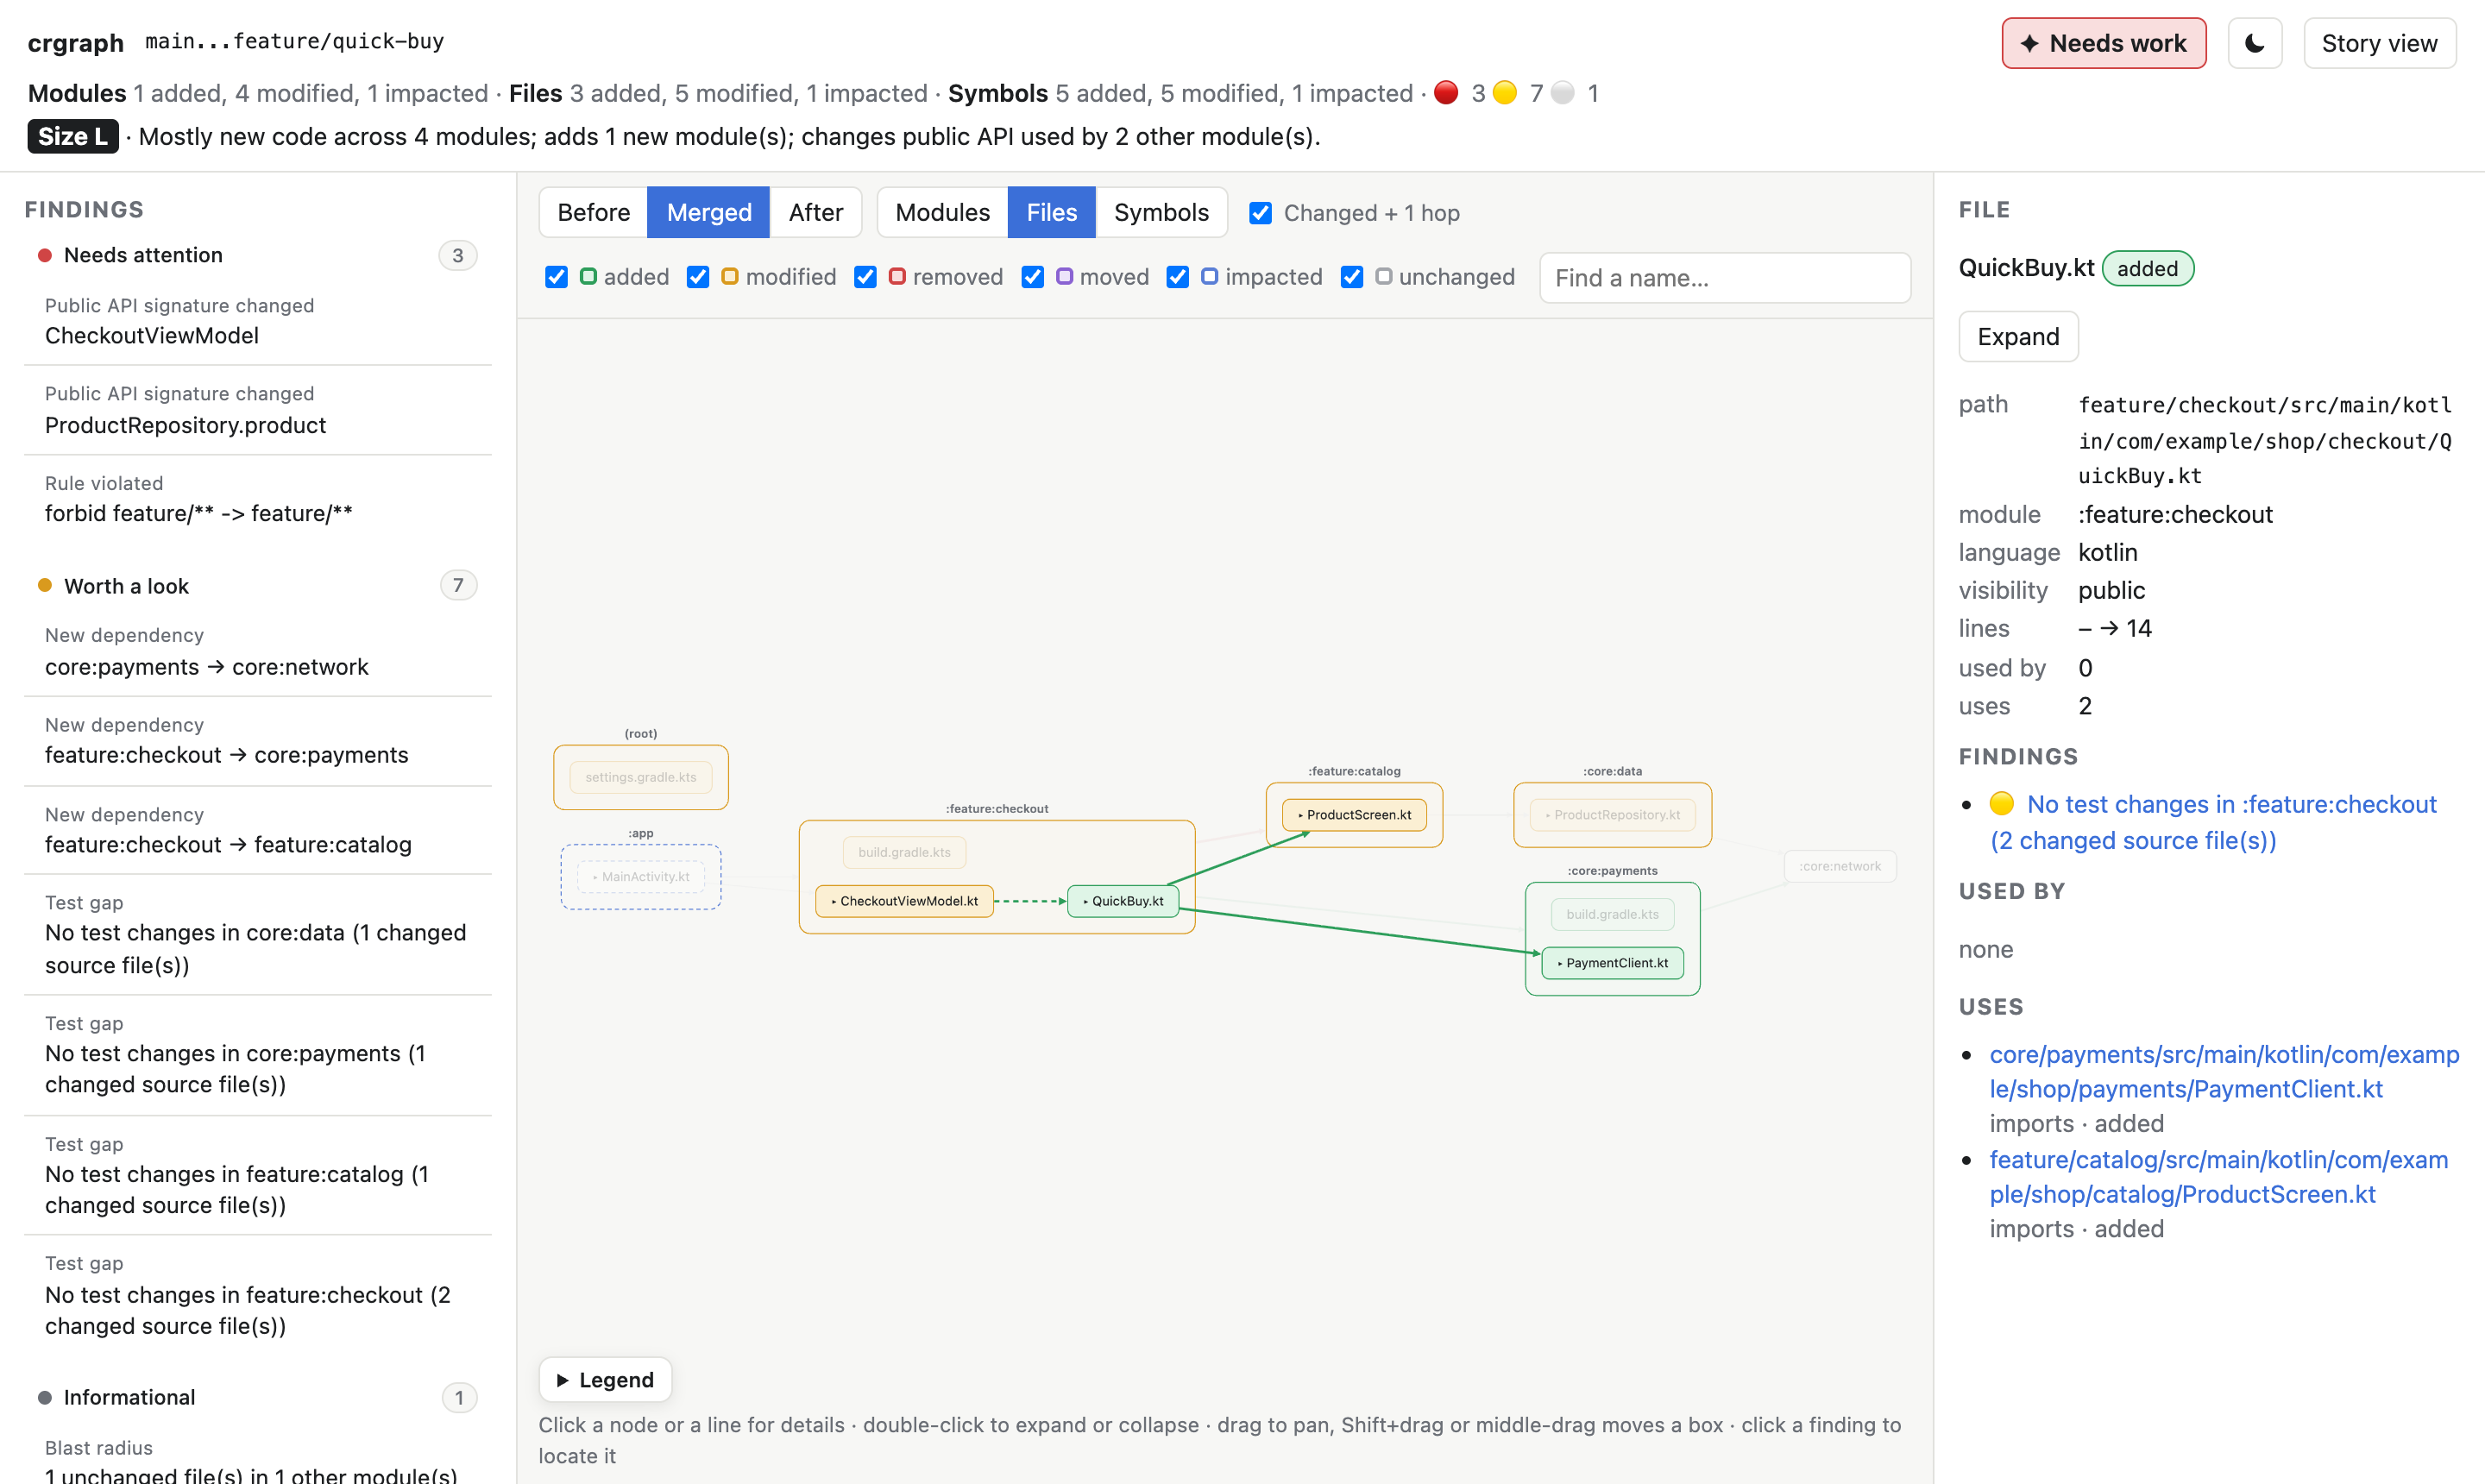This screenshot has height=1484, width=2485.
Task: Click settings.gradle.kts graph node
Action: (x=641, y=777)
